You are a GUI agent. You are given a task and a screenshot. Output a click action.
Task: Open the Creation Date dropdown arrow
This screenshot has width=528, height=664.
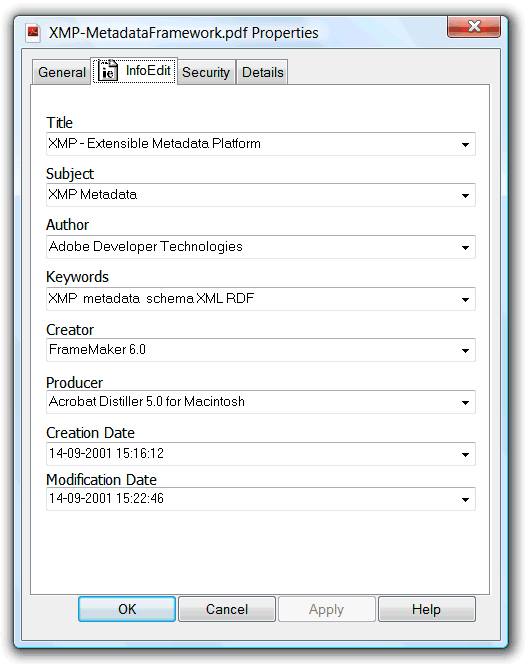pyautogui.click(x=465, y=455)
